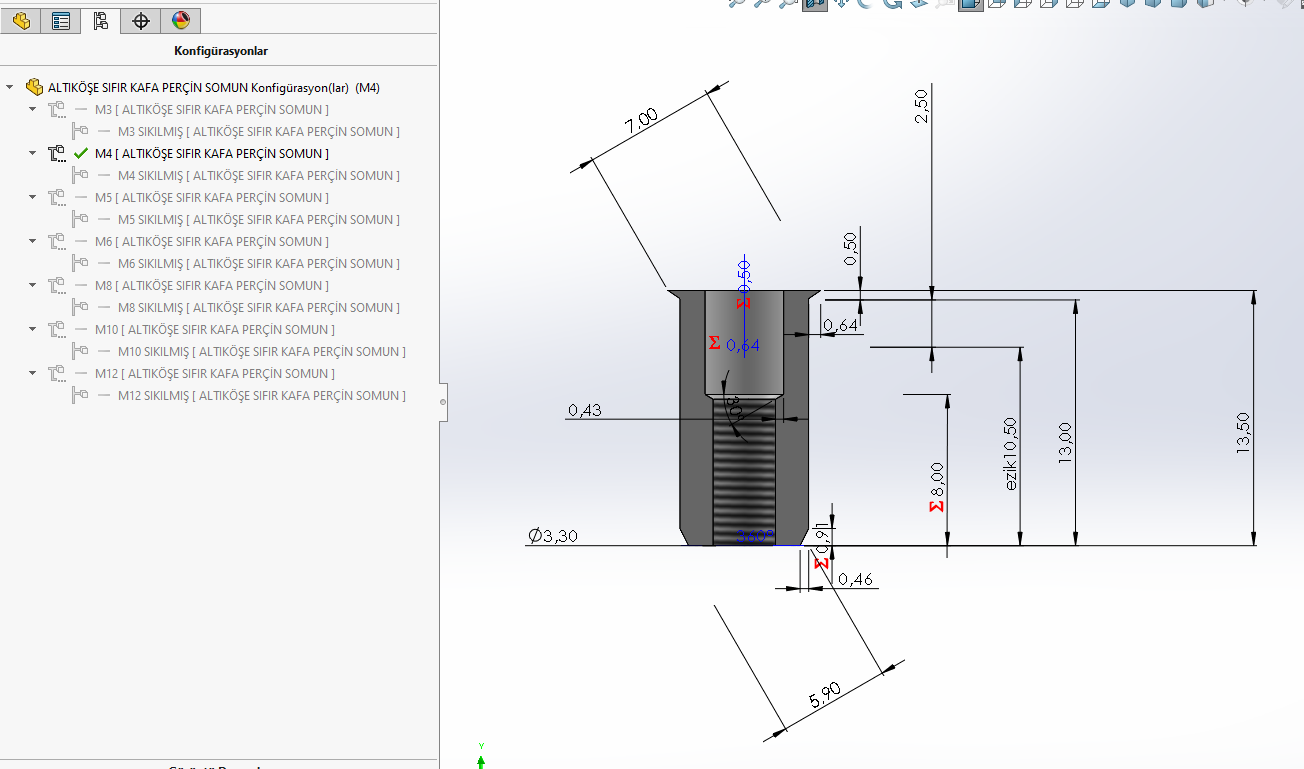The height and width of the screenshot is (769, 1304).
Task: Click the derived config icon of M3 SIKILMIŞ
Action: [81, 131]
